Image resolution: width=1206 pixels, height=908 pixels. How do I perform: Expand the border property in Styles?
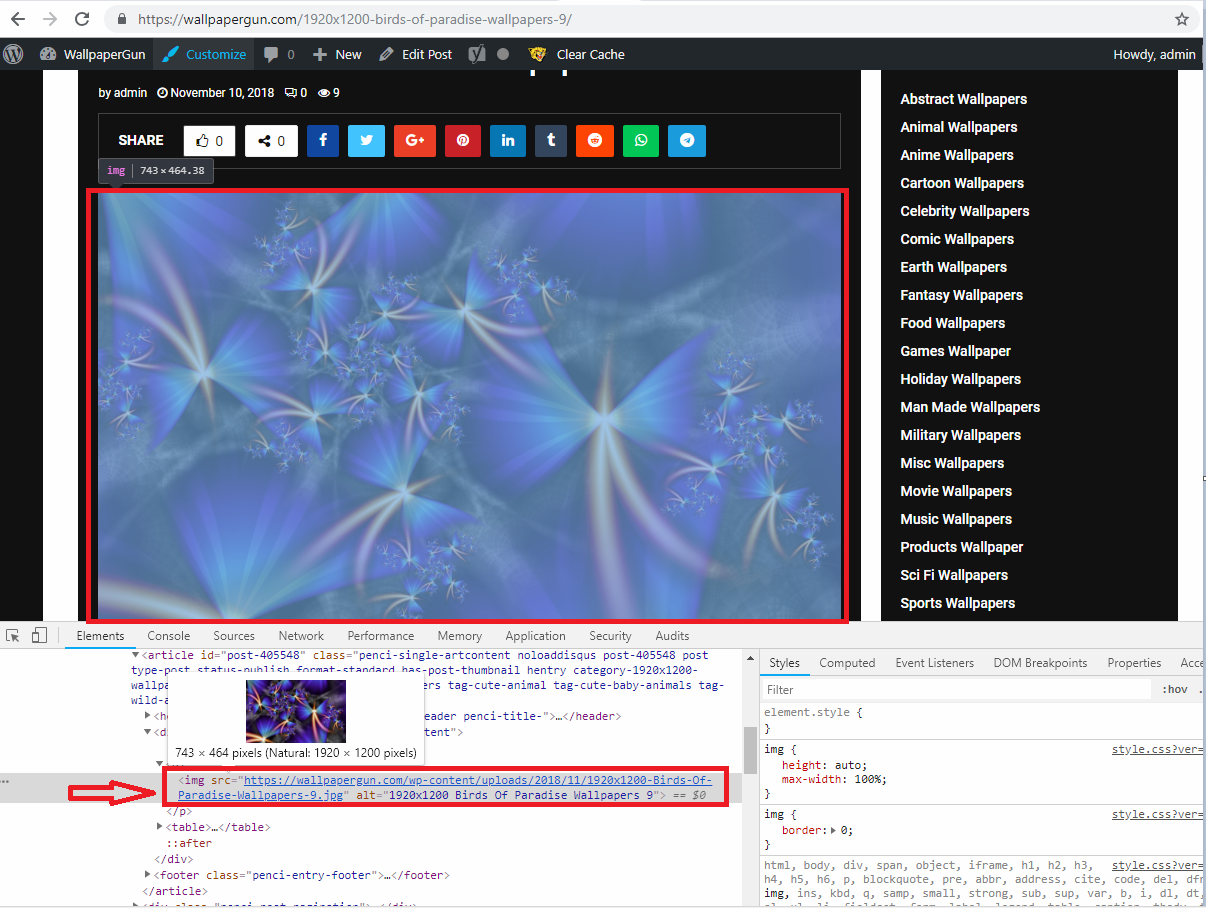(831, 830)
